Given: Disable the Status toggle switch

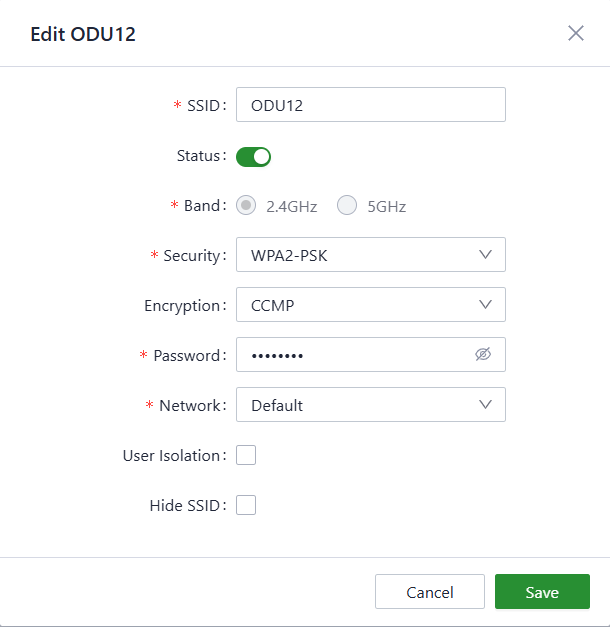Looking at the screenshot, I should (x=254, y=156).
